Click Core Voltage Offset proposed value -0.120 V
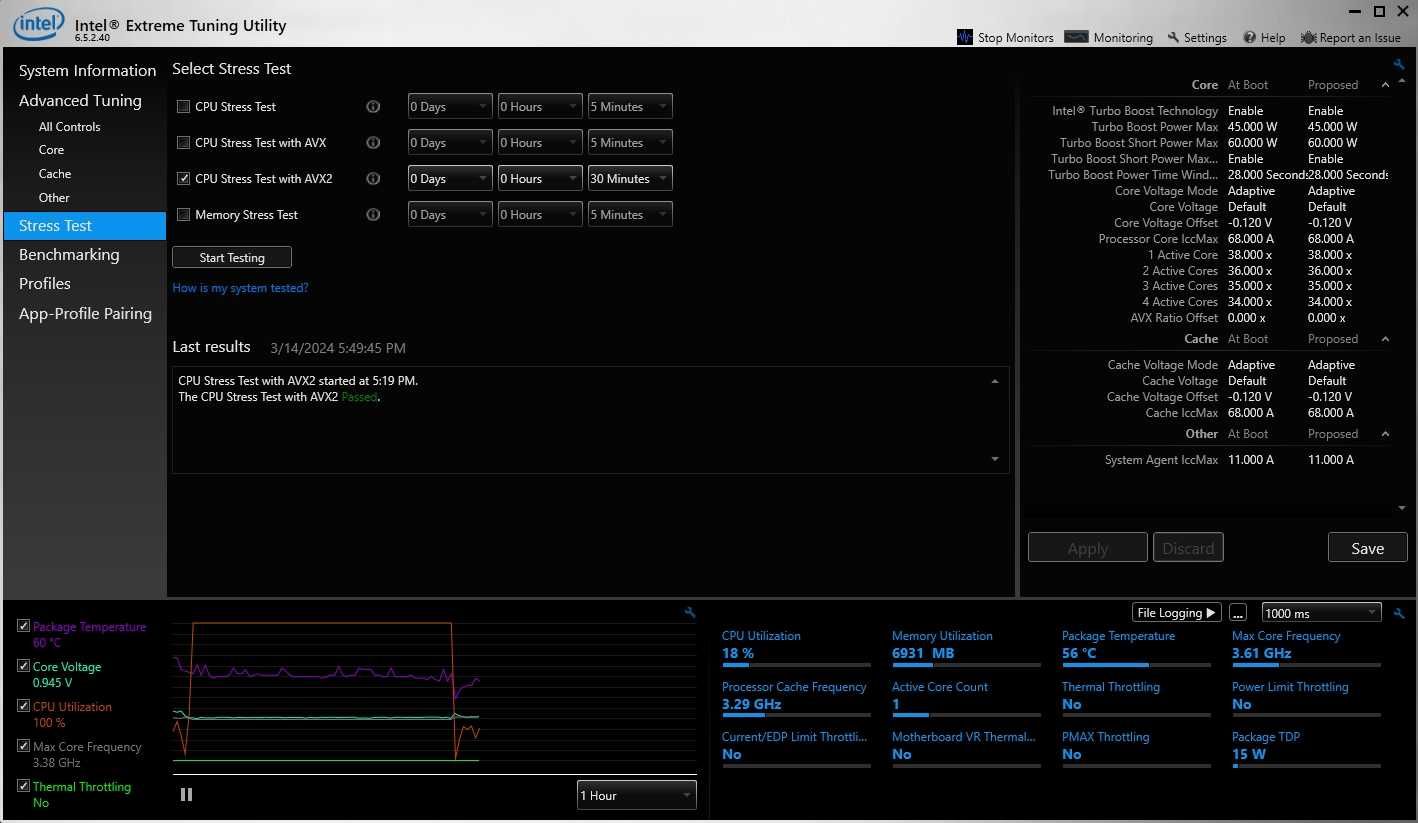 tap(1330, 222)
